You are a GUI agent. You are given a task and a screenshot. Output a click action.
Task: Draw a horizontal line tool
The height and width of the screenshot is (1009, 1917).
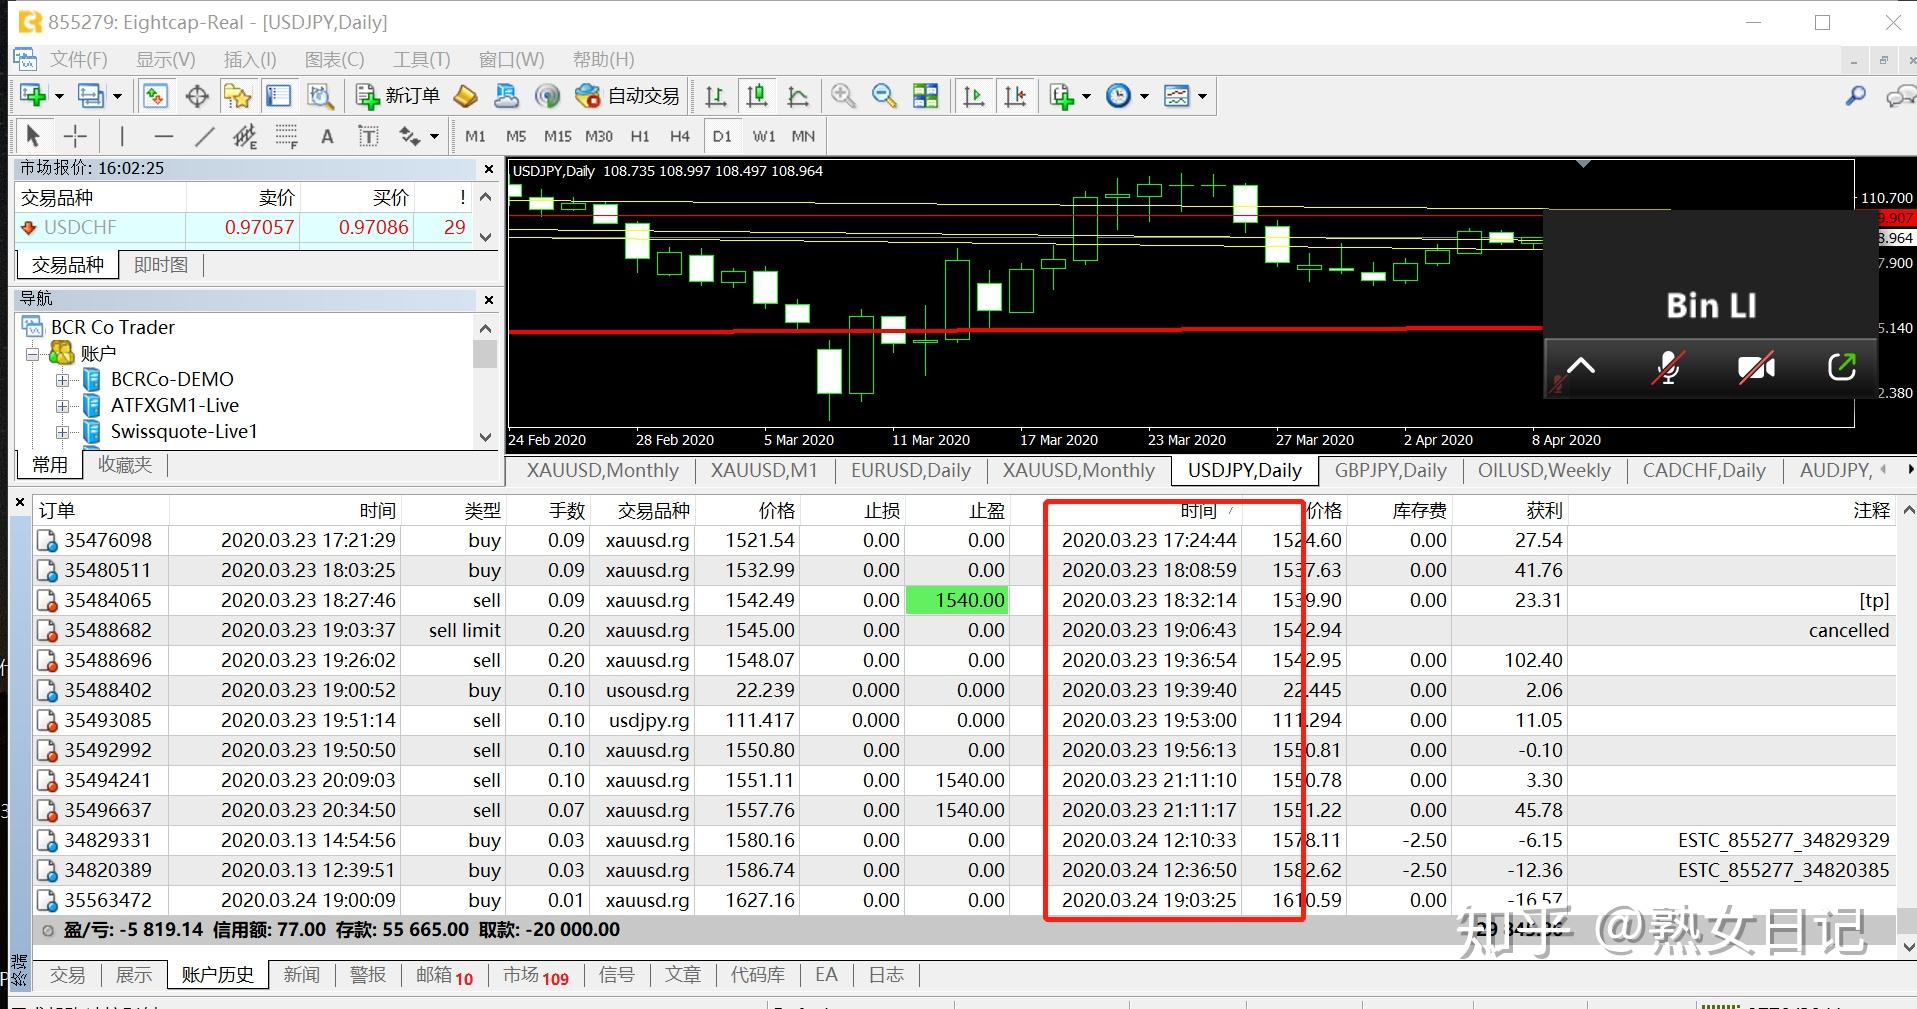click(164, 136)
